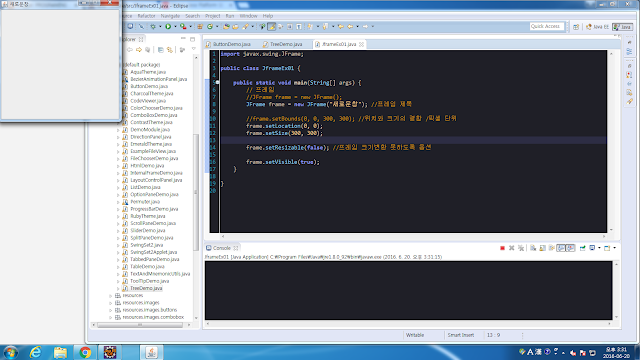
Task: Toggle Show Console on Standard Out Change
Action: (561, 248)
